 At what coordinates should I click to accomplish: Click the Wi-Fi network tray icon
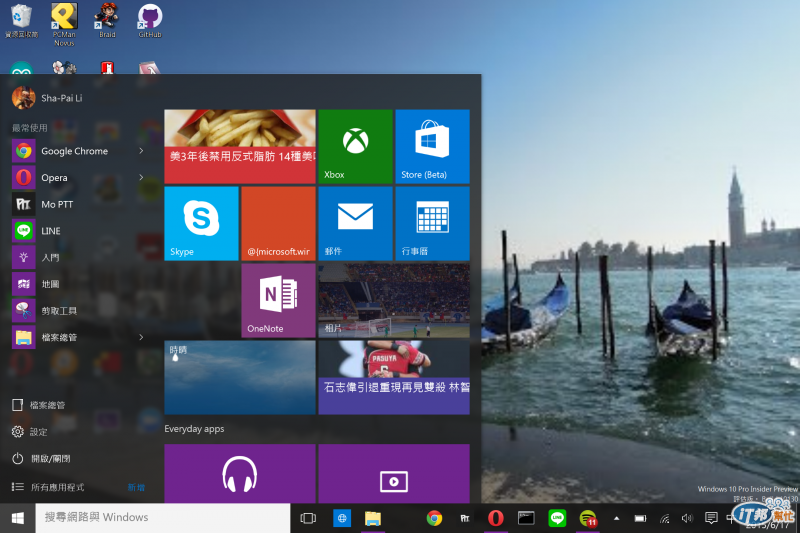[664, 519]
